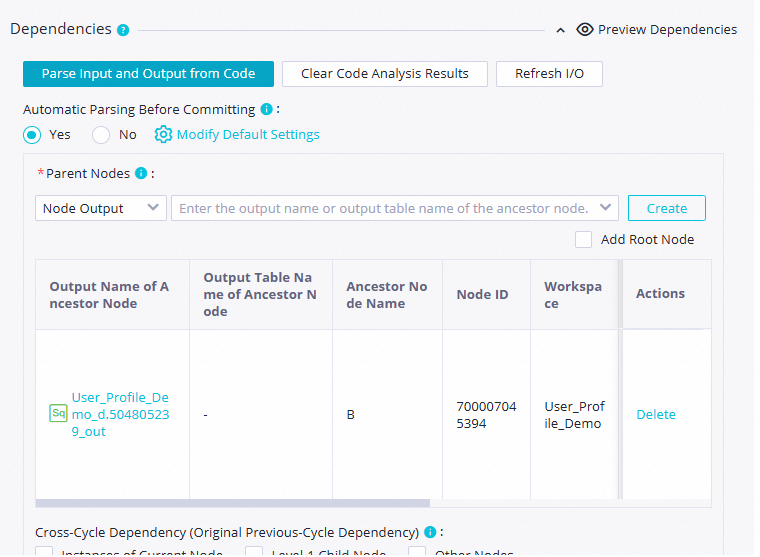Click the Output Table Name of Ancestor Node header

coord(260,294)
